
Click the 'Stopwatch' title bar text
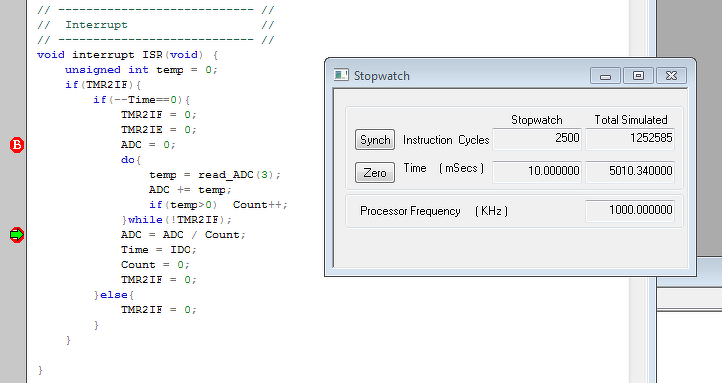[382, 75]
